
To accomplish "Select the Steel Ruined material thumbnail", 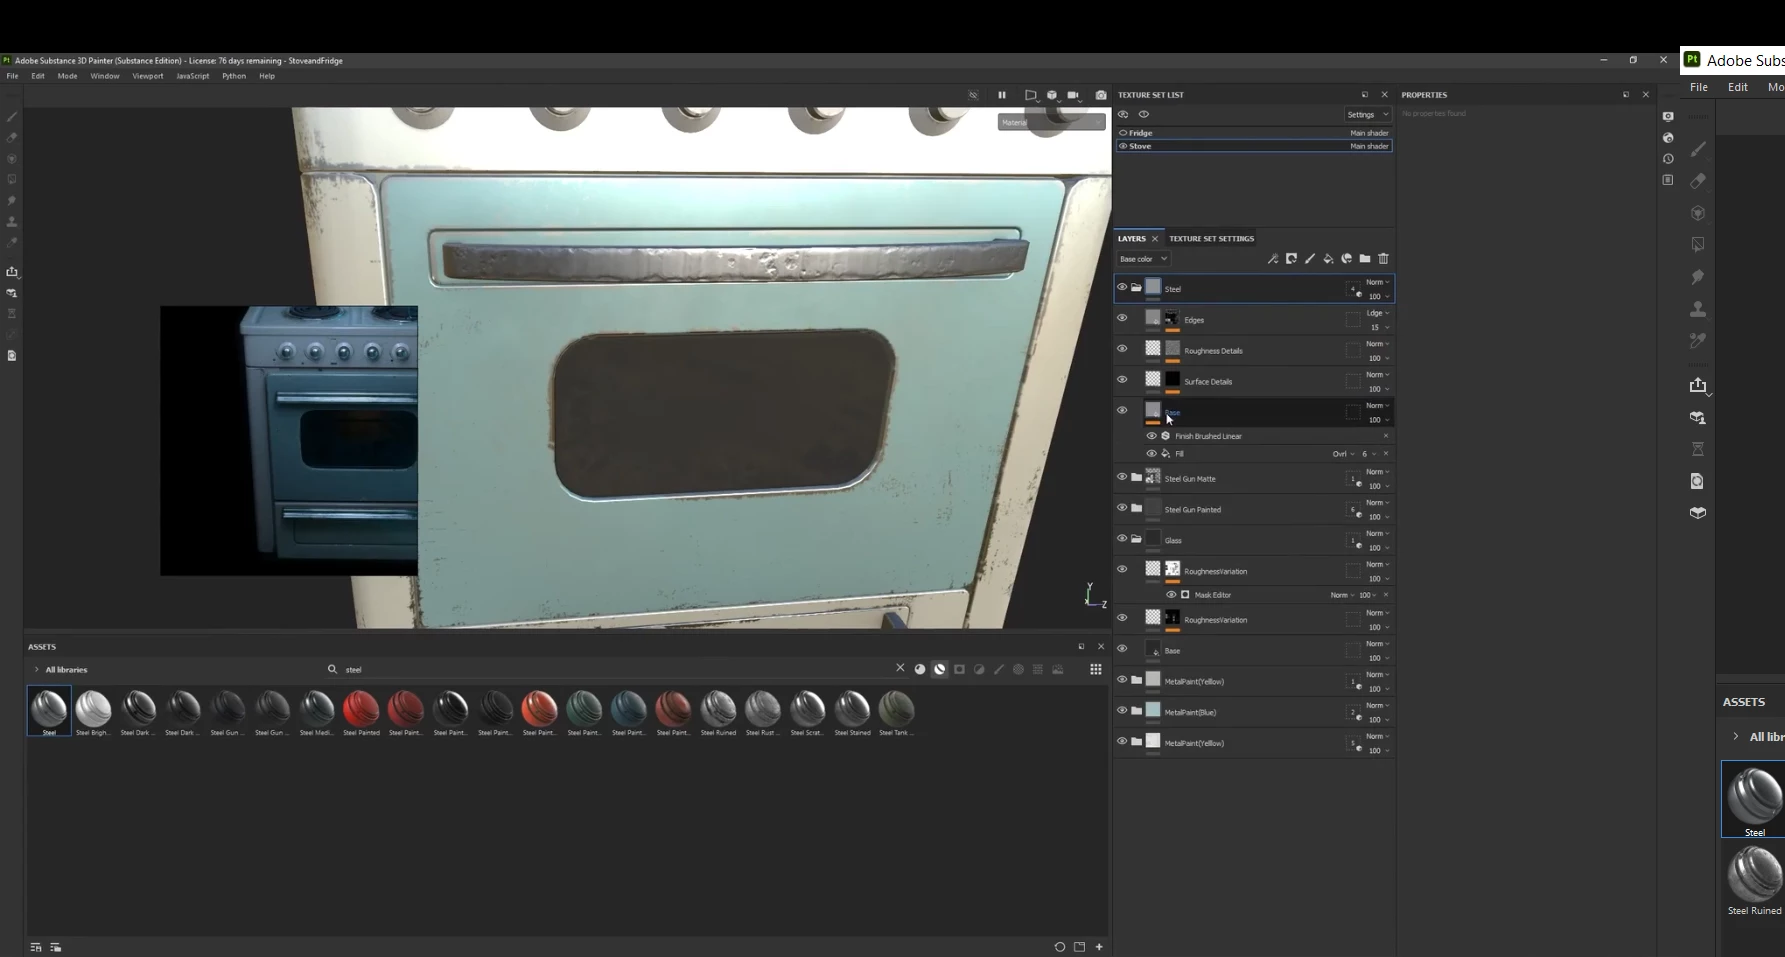I will [718, 712].
